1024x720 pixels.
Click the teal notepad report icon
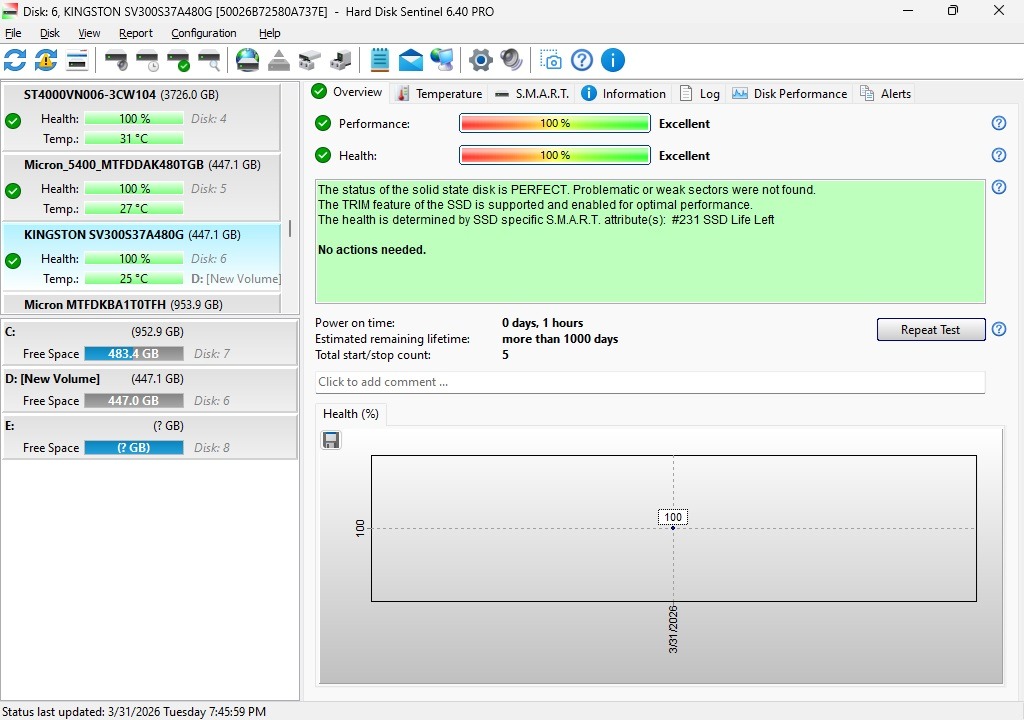click(379, 60)
